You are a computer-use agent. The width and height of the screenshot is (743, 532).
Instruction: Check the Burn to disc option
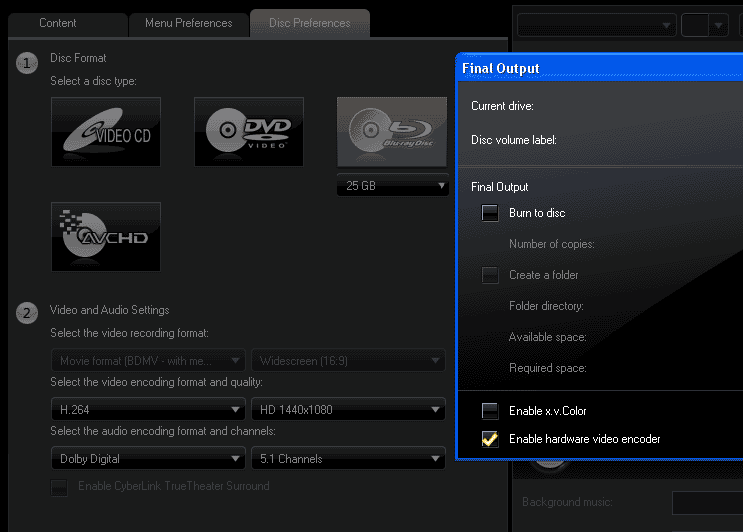click(490, 213)
